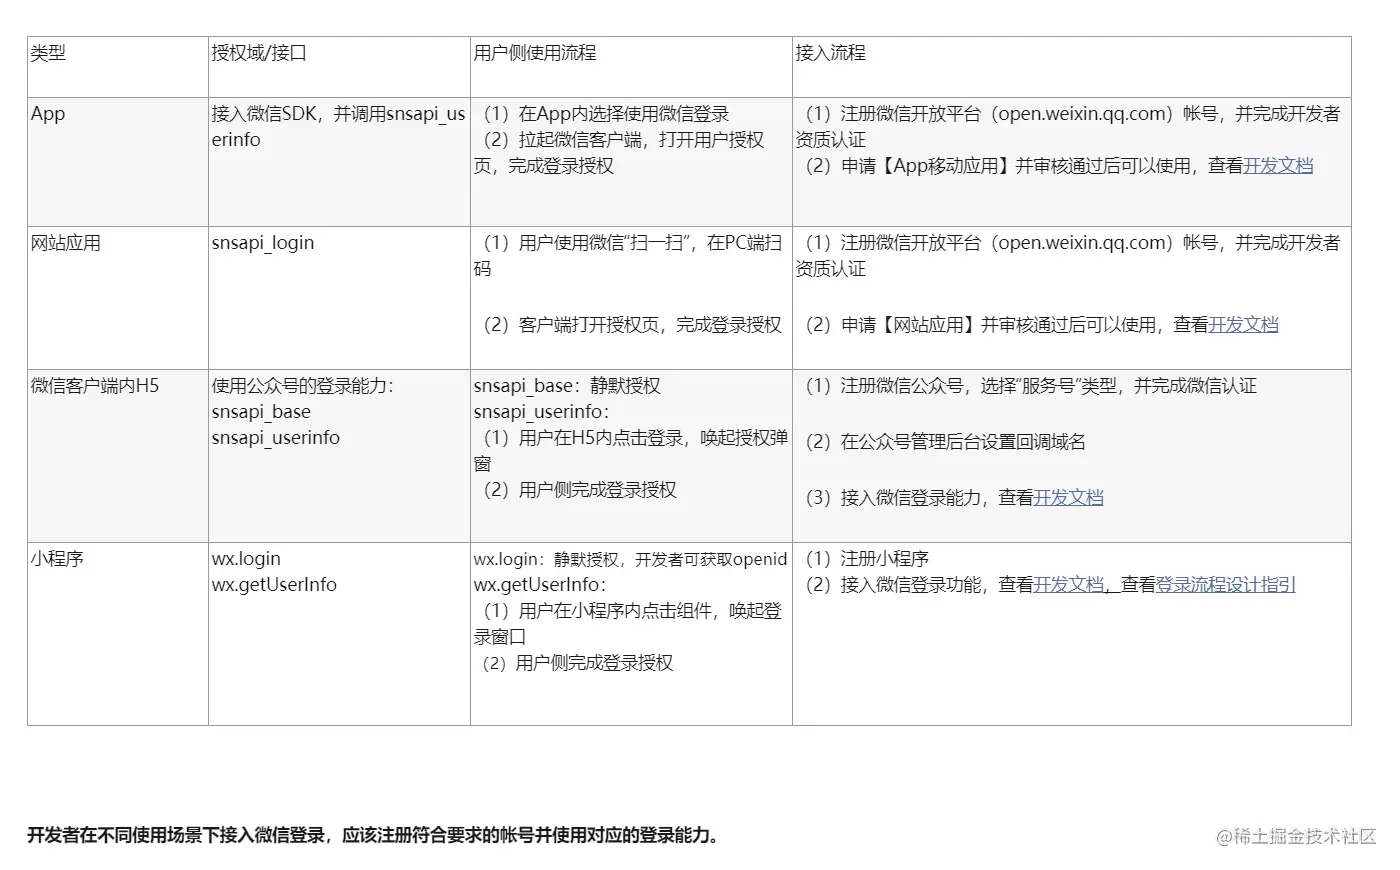The image size is (1400, 870).
Task: Click the snsapi_login cell text
Action: click(x=263, y=243)
